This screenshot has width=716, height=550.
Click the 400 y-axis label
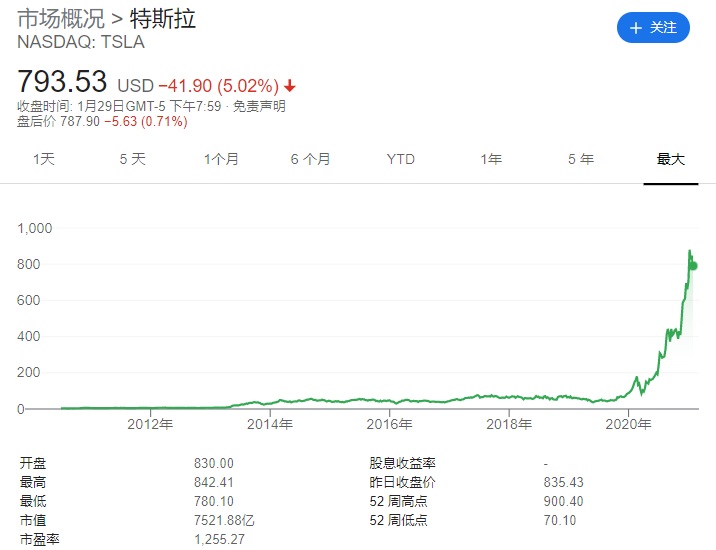(x=29, y=336)
